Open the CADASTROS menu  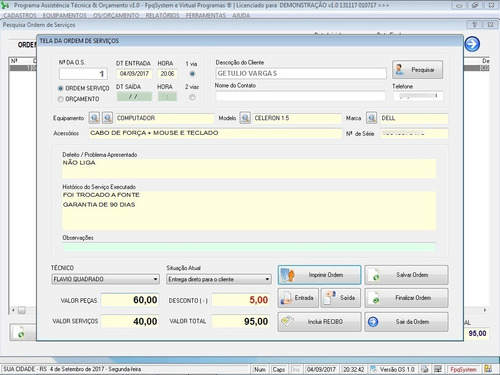(20, 15)
